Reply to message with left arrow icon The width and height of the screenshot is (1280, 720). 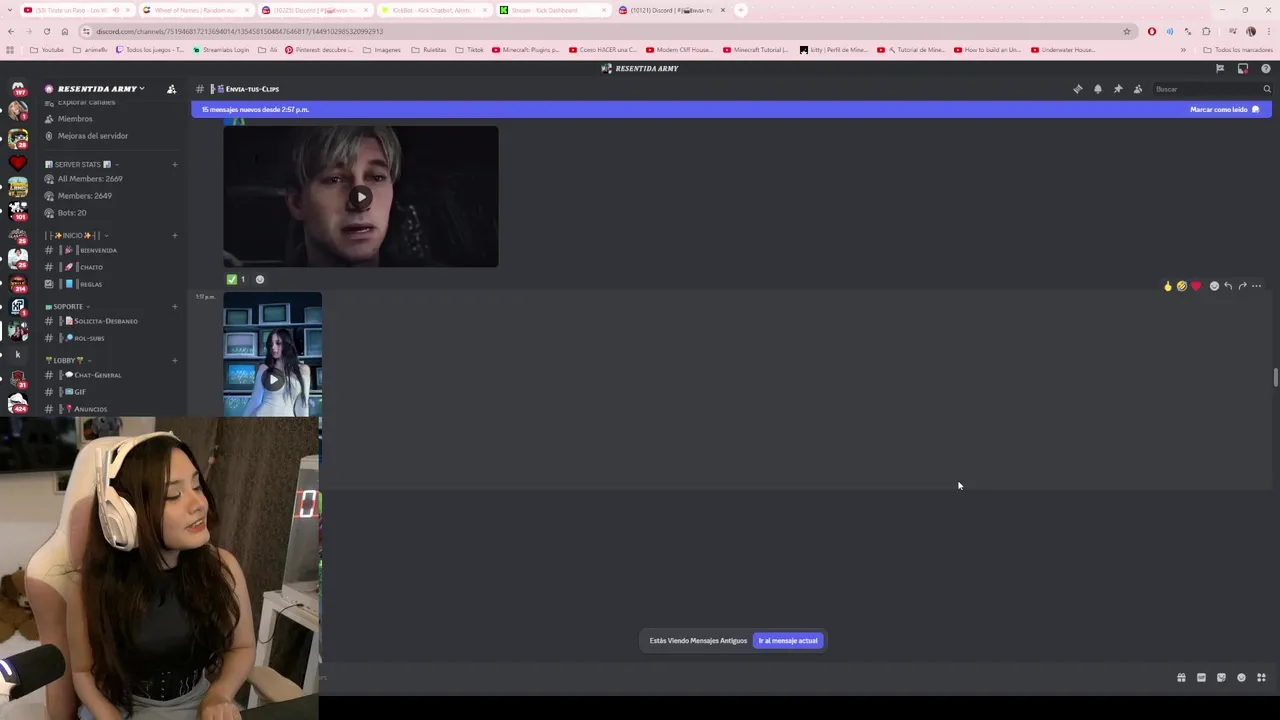coord(1228,286)
